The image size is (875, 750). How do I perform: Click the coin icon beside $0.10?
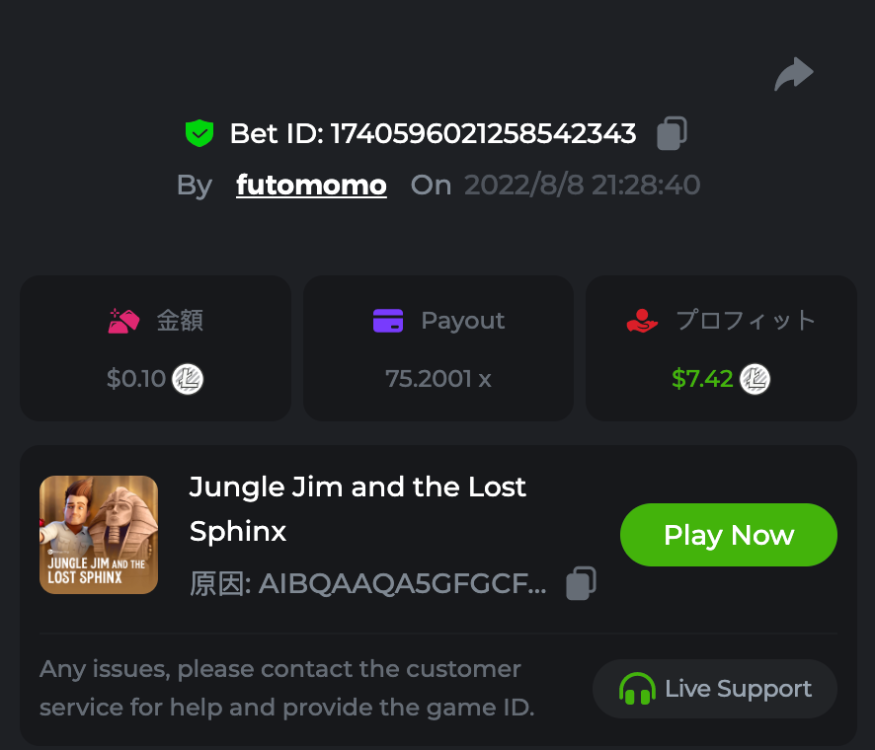(187, 379)
